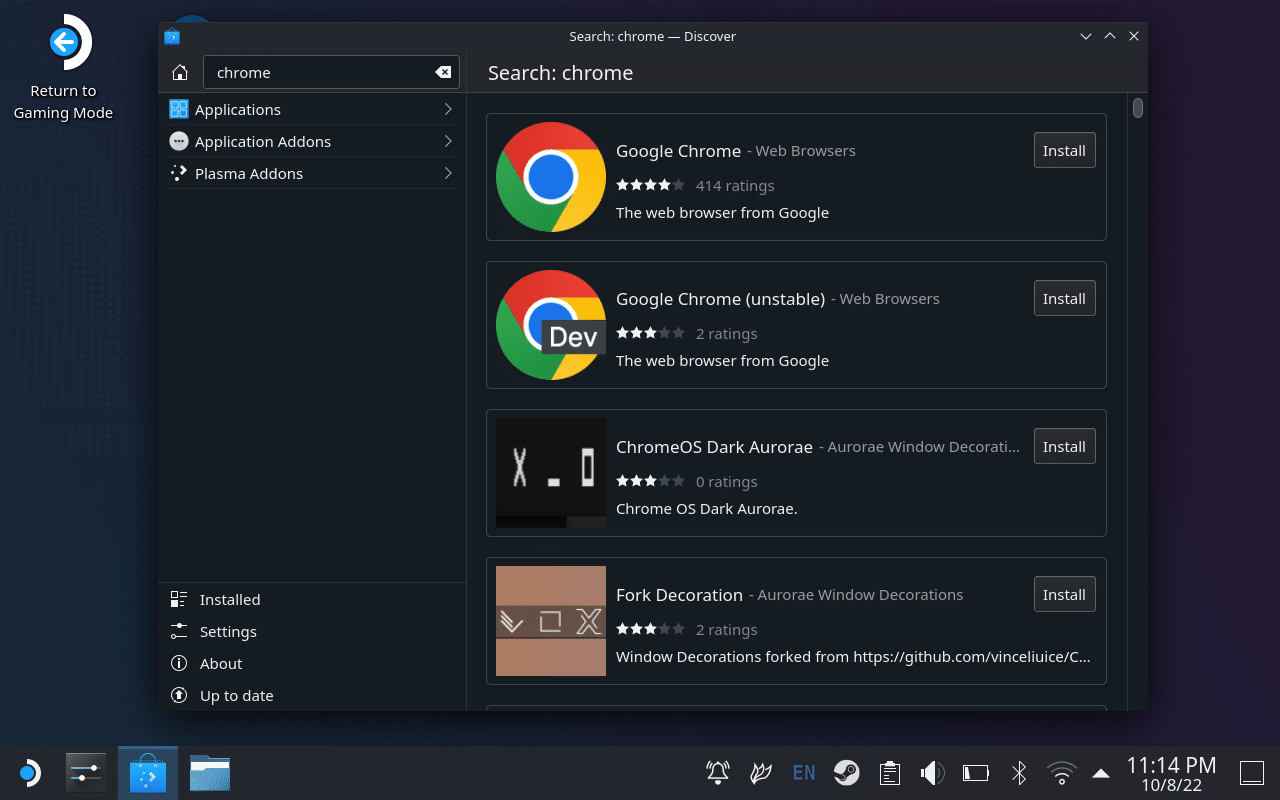Click the ChromeOS Dark Aurorae title
The image size is (1280, 800).
[x=714, y=447]
